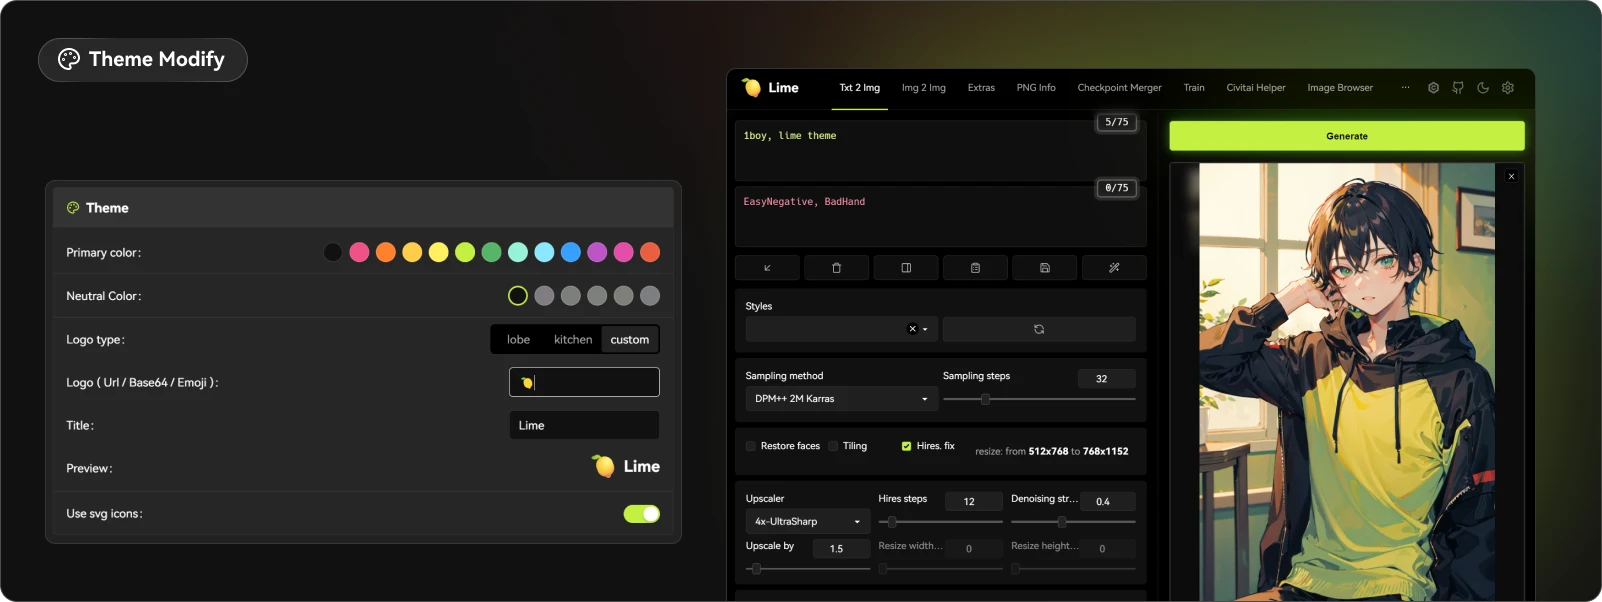Click the trash icon to clear prompt
The width and height of the screenshot is (1602, 602).
click(836, 268)
